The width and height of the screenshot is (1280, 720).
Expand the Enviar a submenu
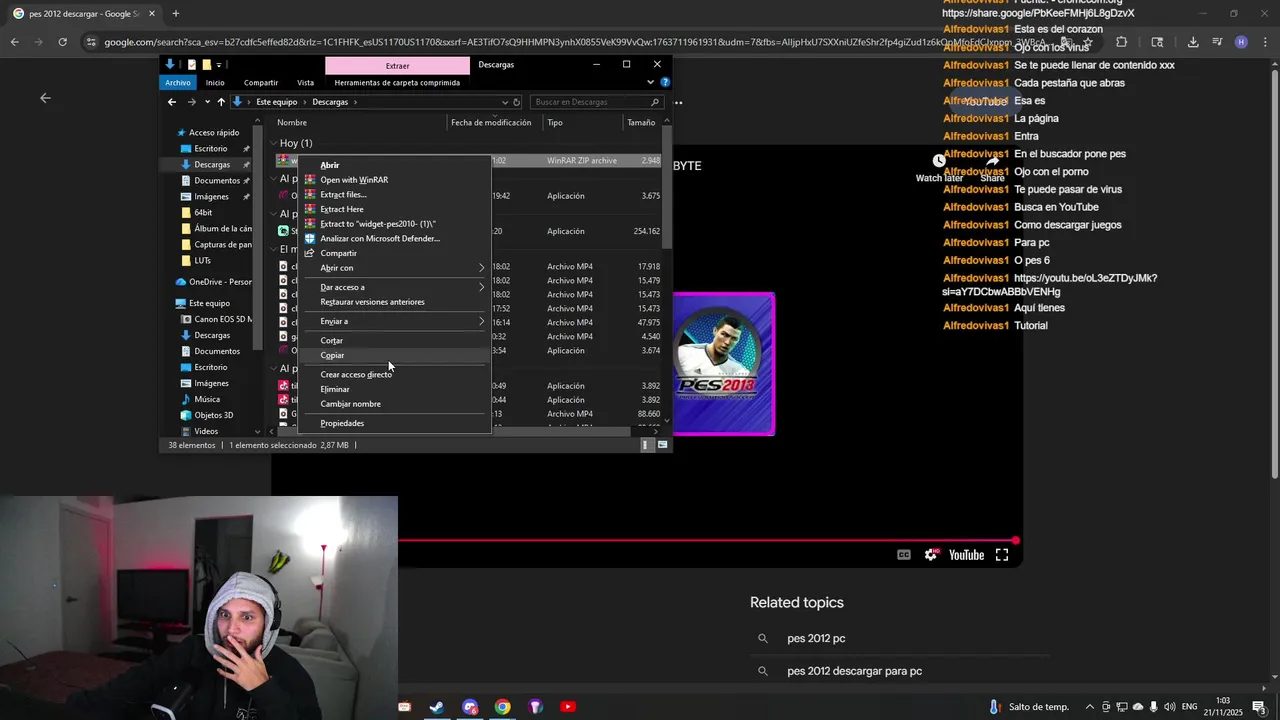coord(395,321)
